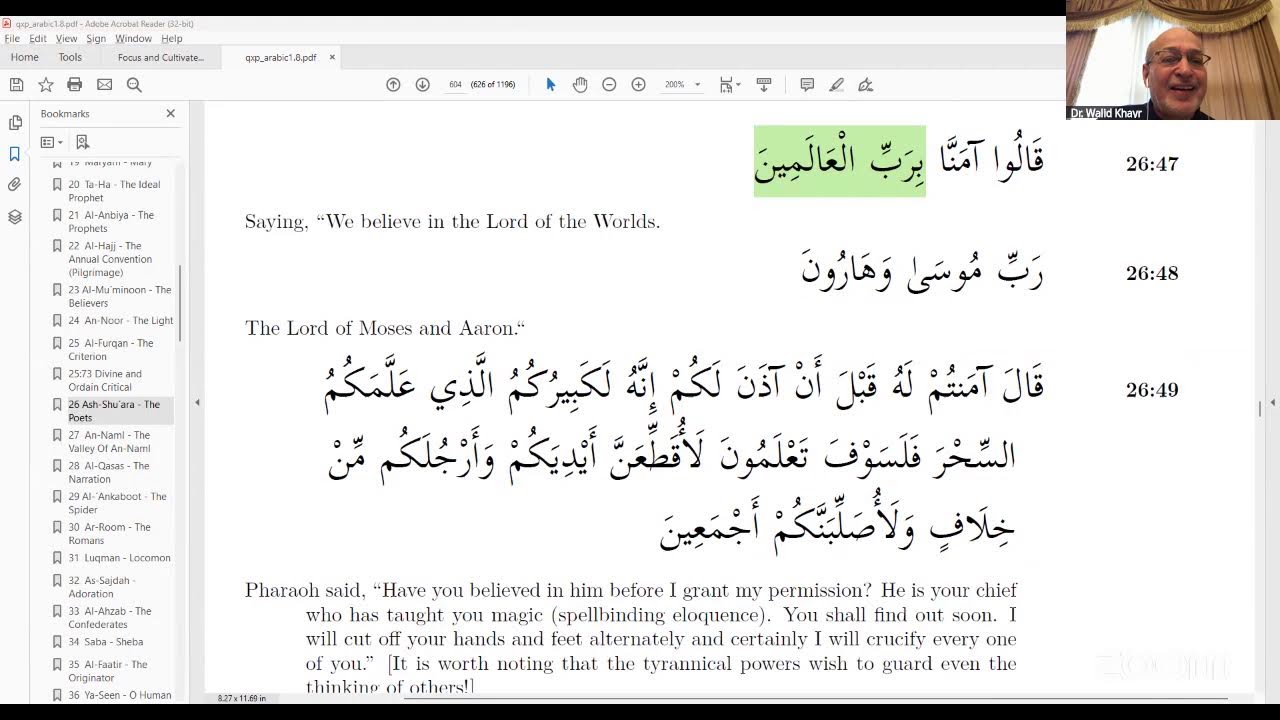Open the 200% zoom level dropdown
Viewport: 1280px width, 720px height.
[683, 85]
